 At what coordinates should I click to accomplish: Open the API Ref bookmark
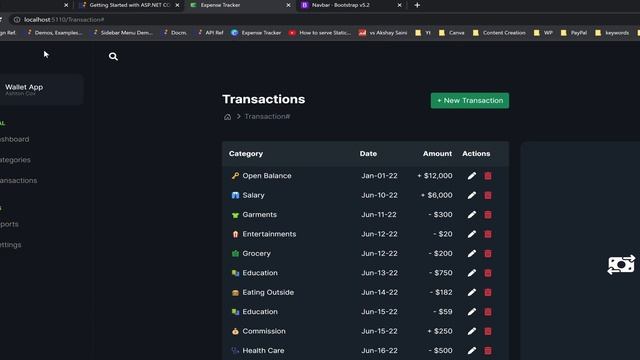(x=210, y=33)
